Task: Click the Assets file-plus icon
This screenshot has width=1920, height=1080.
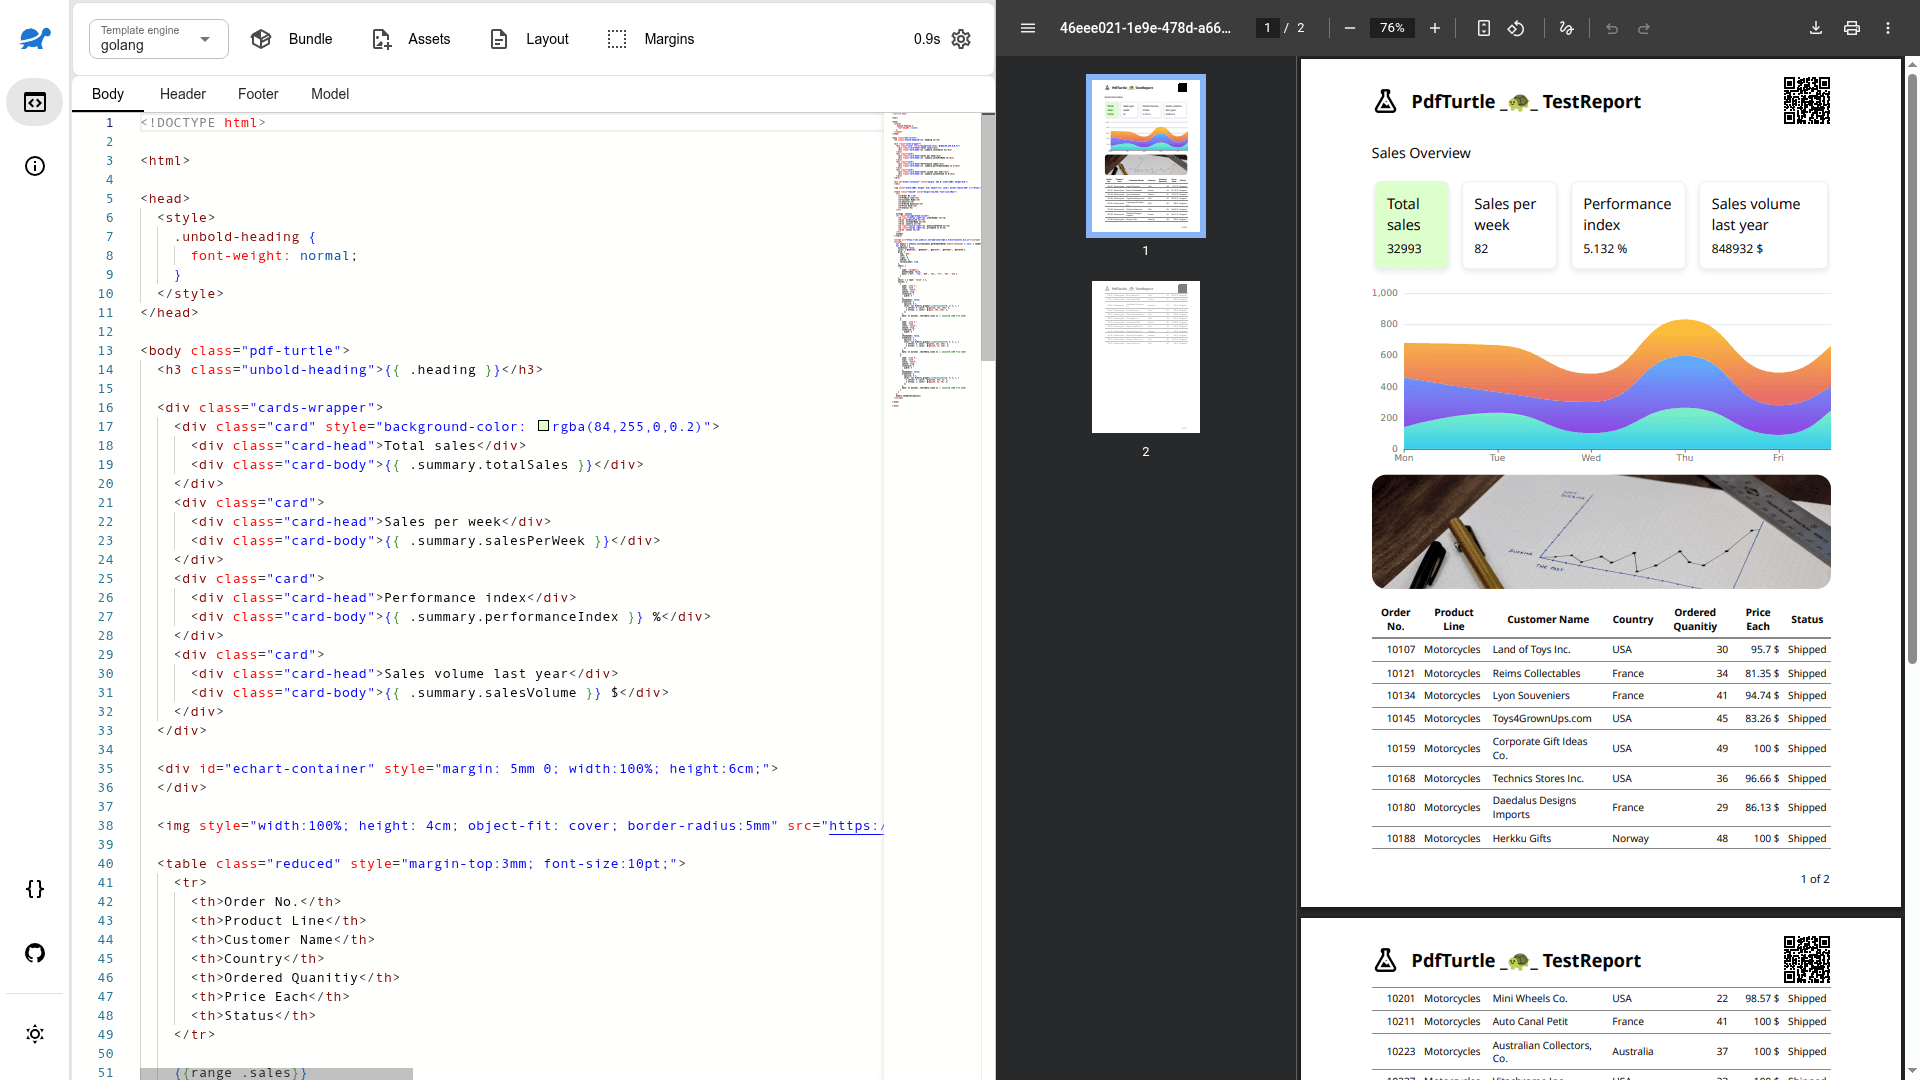Action: tap(381, 39)
